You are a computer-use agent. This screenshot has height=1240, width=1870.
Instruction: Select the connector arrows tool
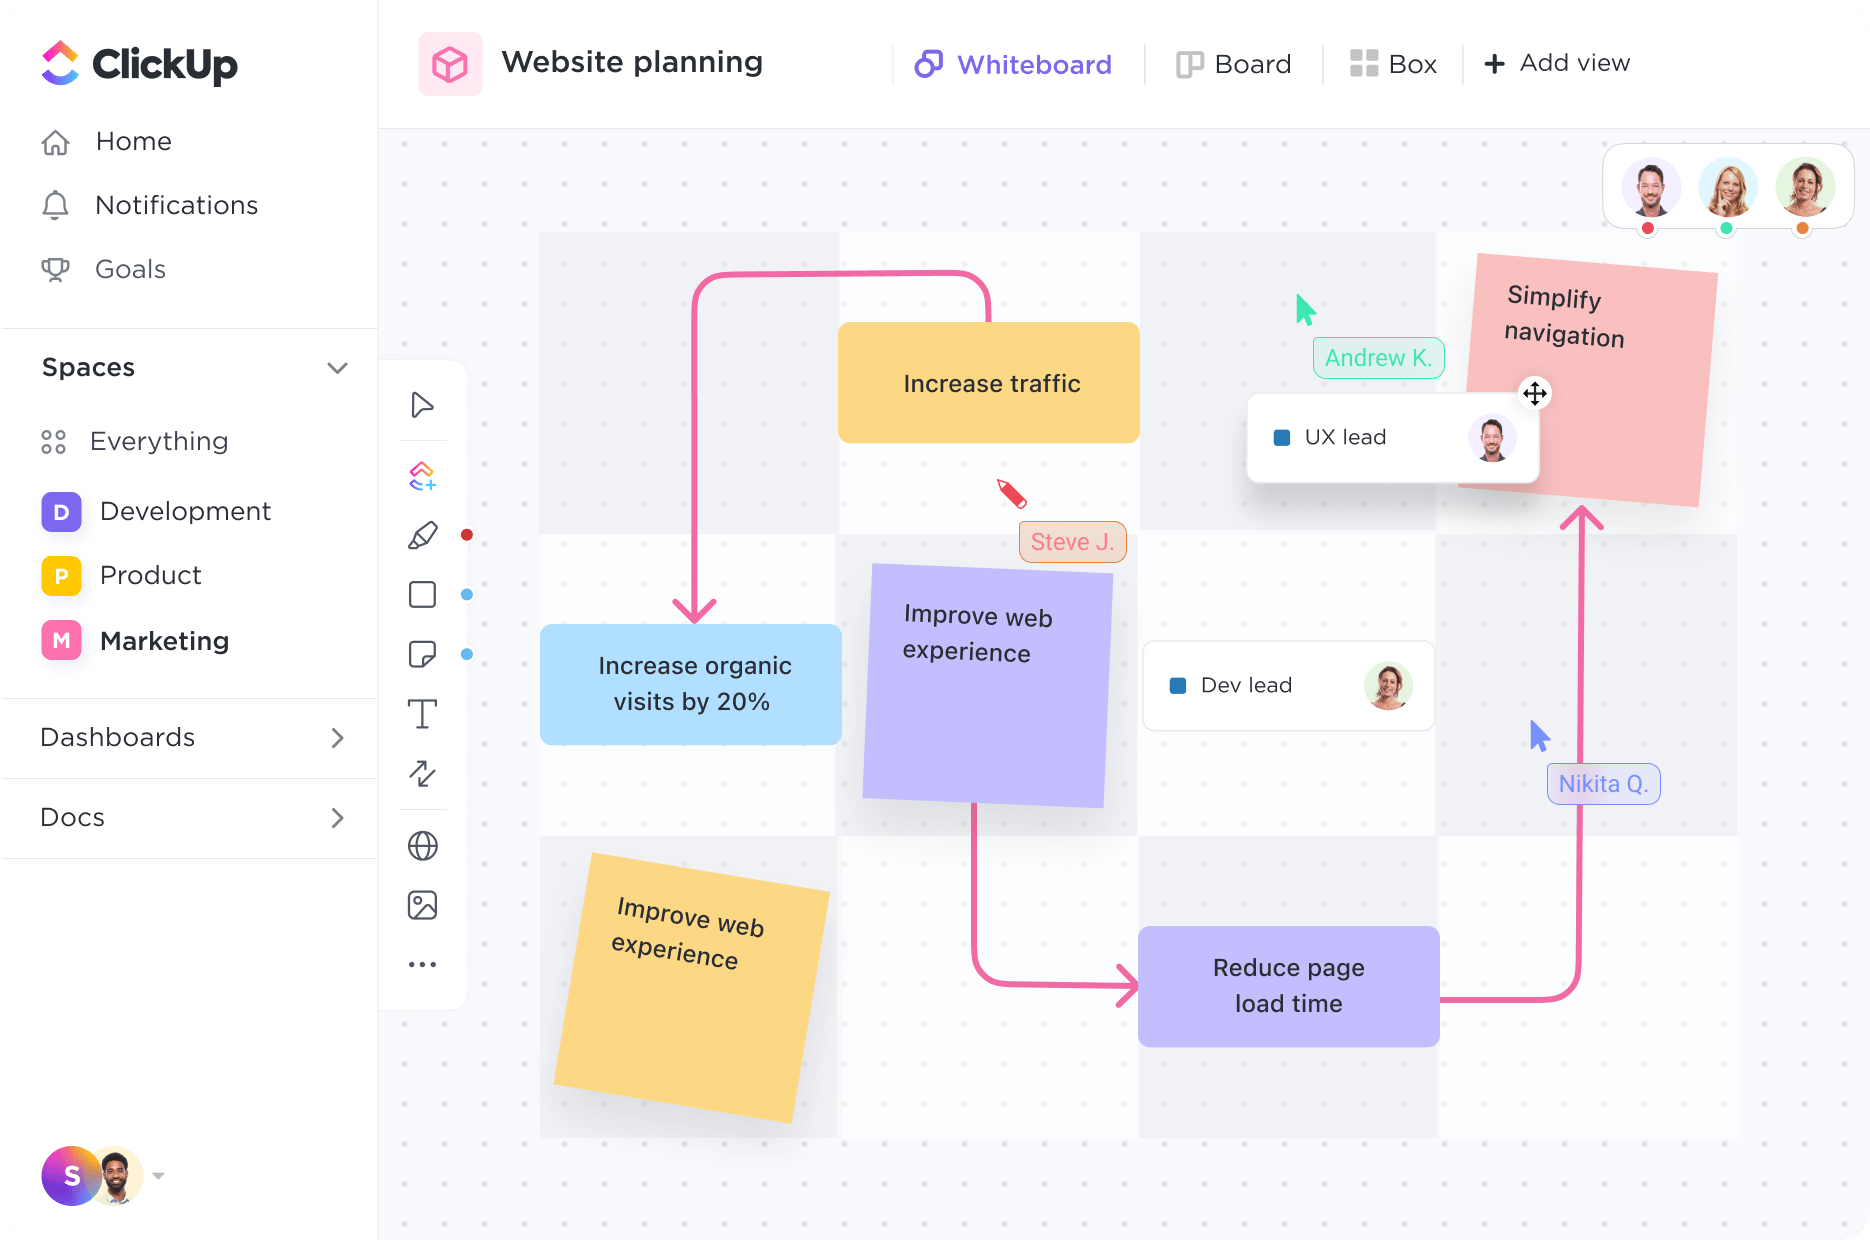click(x=422, y=773)
